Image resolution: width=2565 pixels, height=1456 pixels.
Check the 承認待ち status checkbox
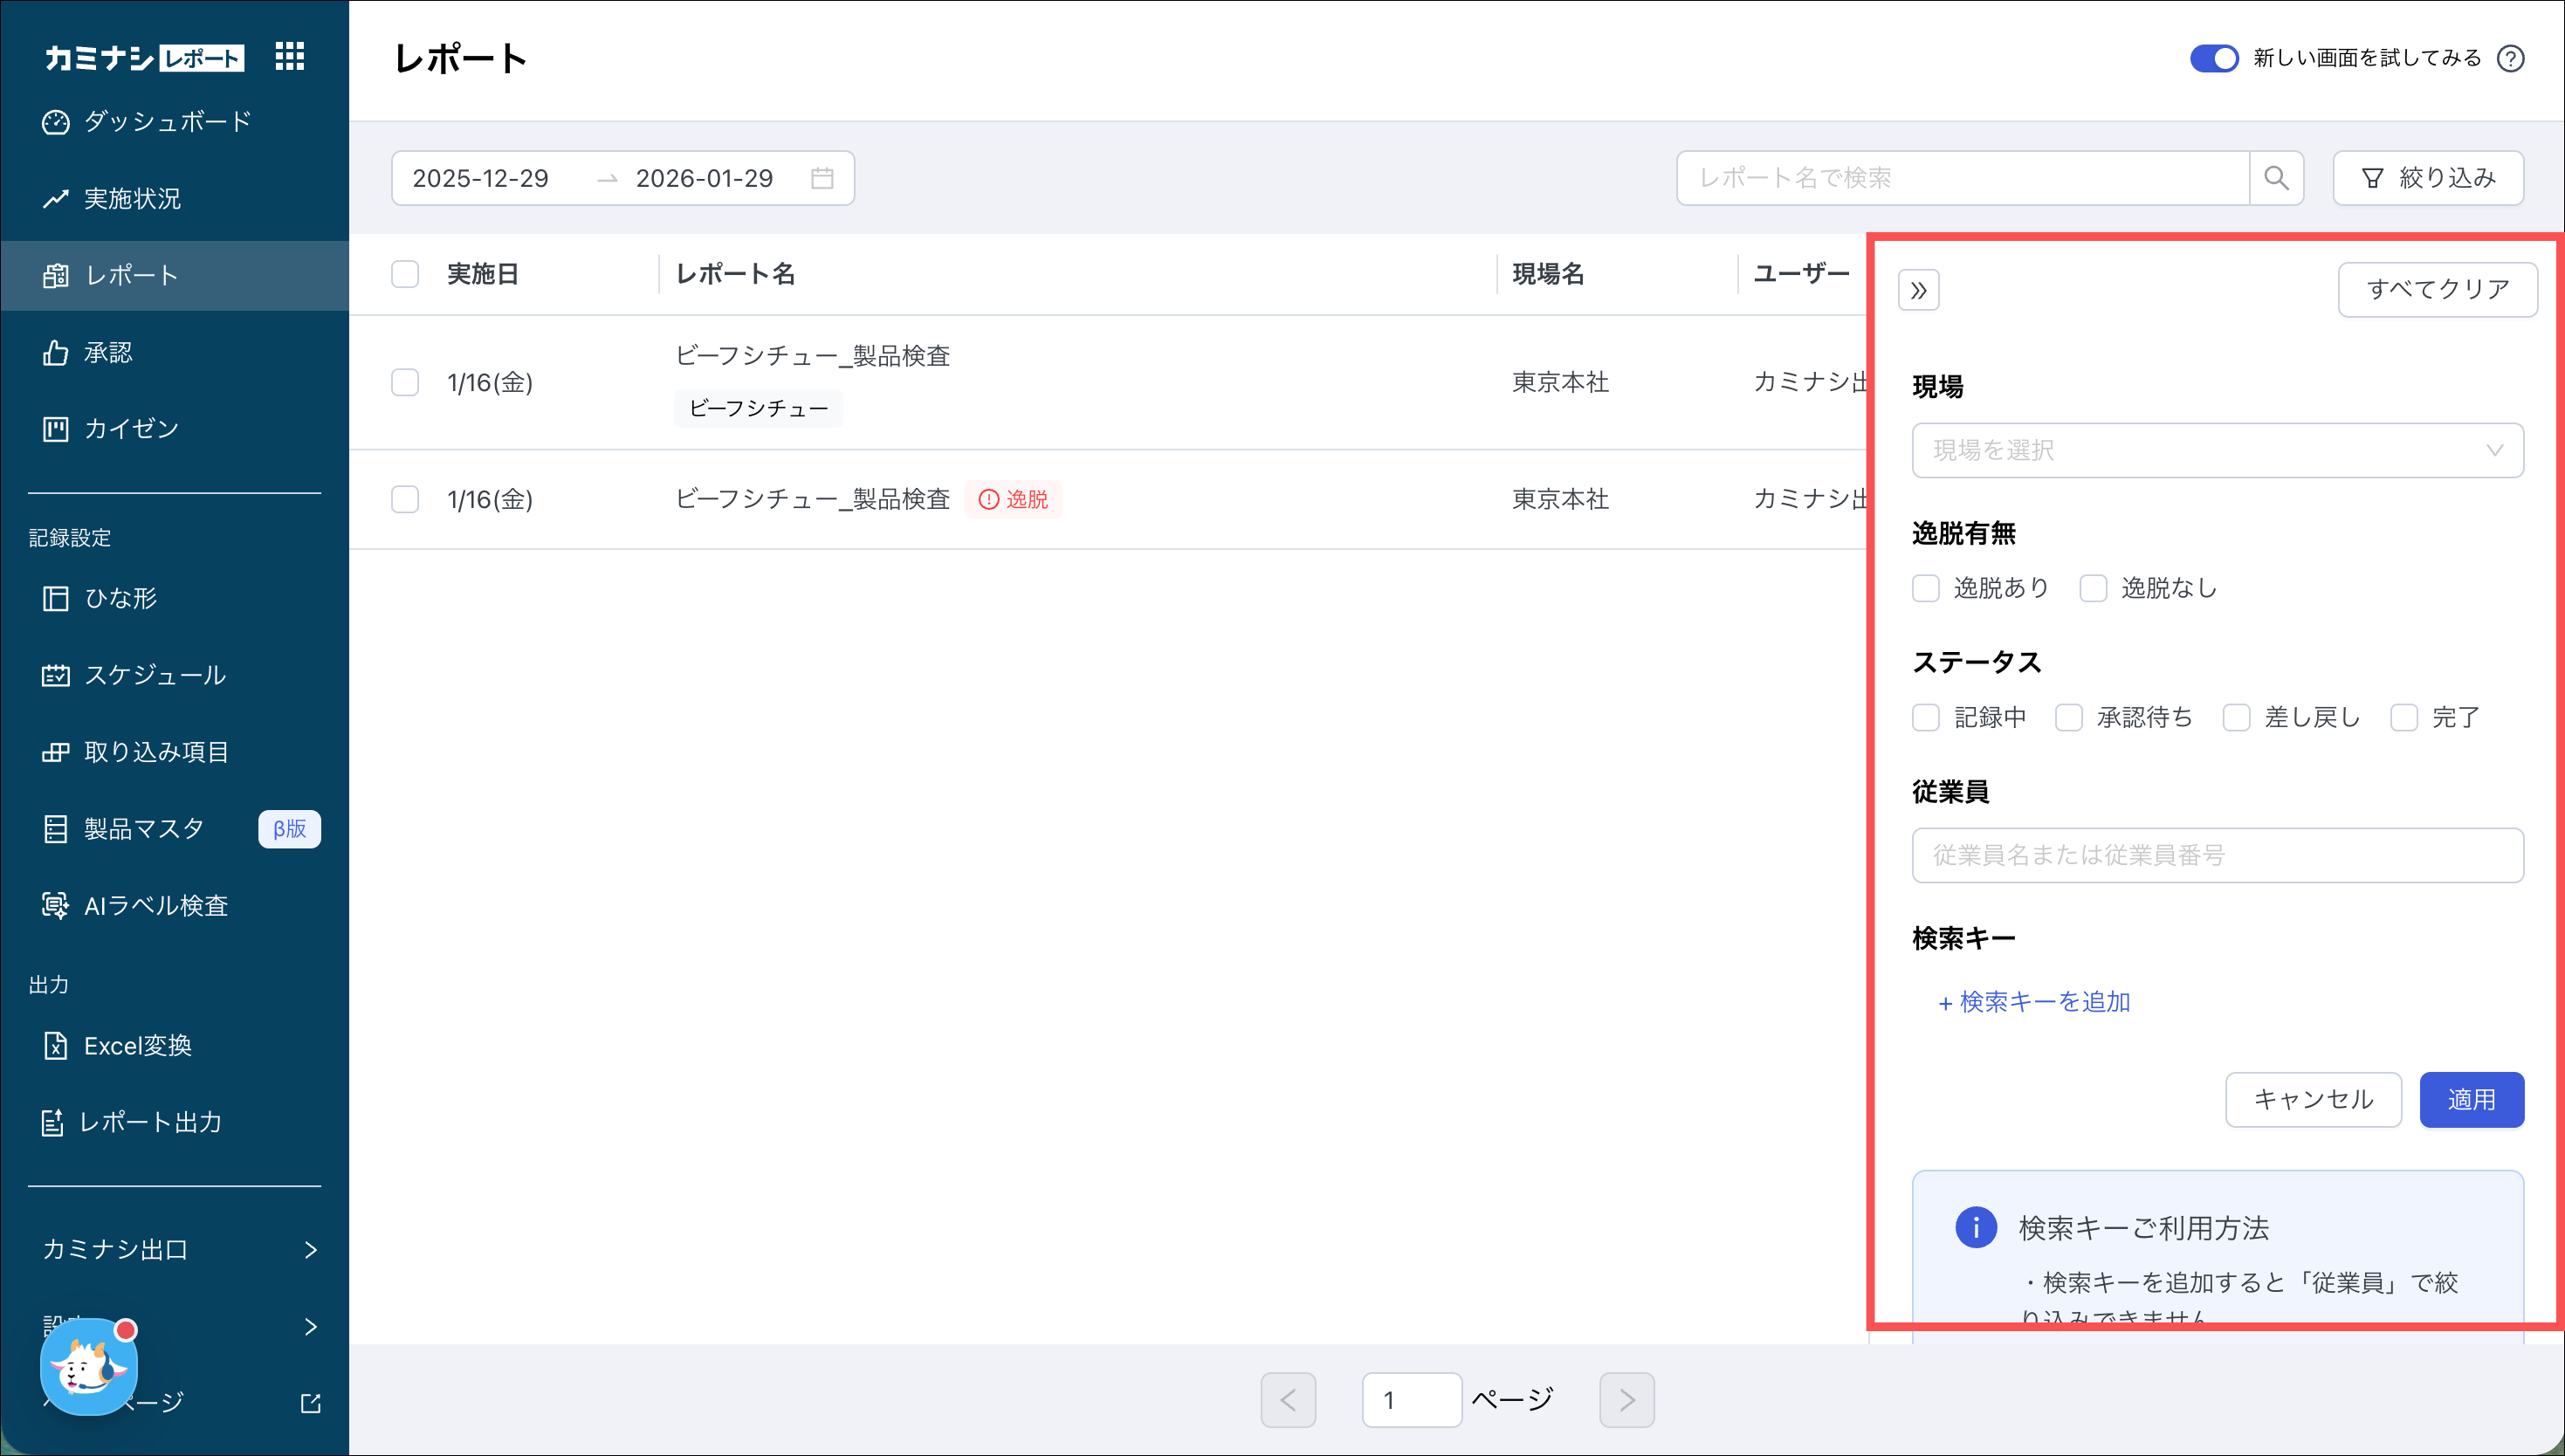pos(2068,717)
